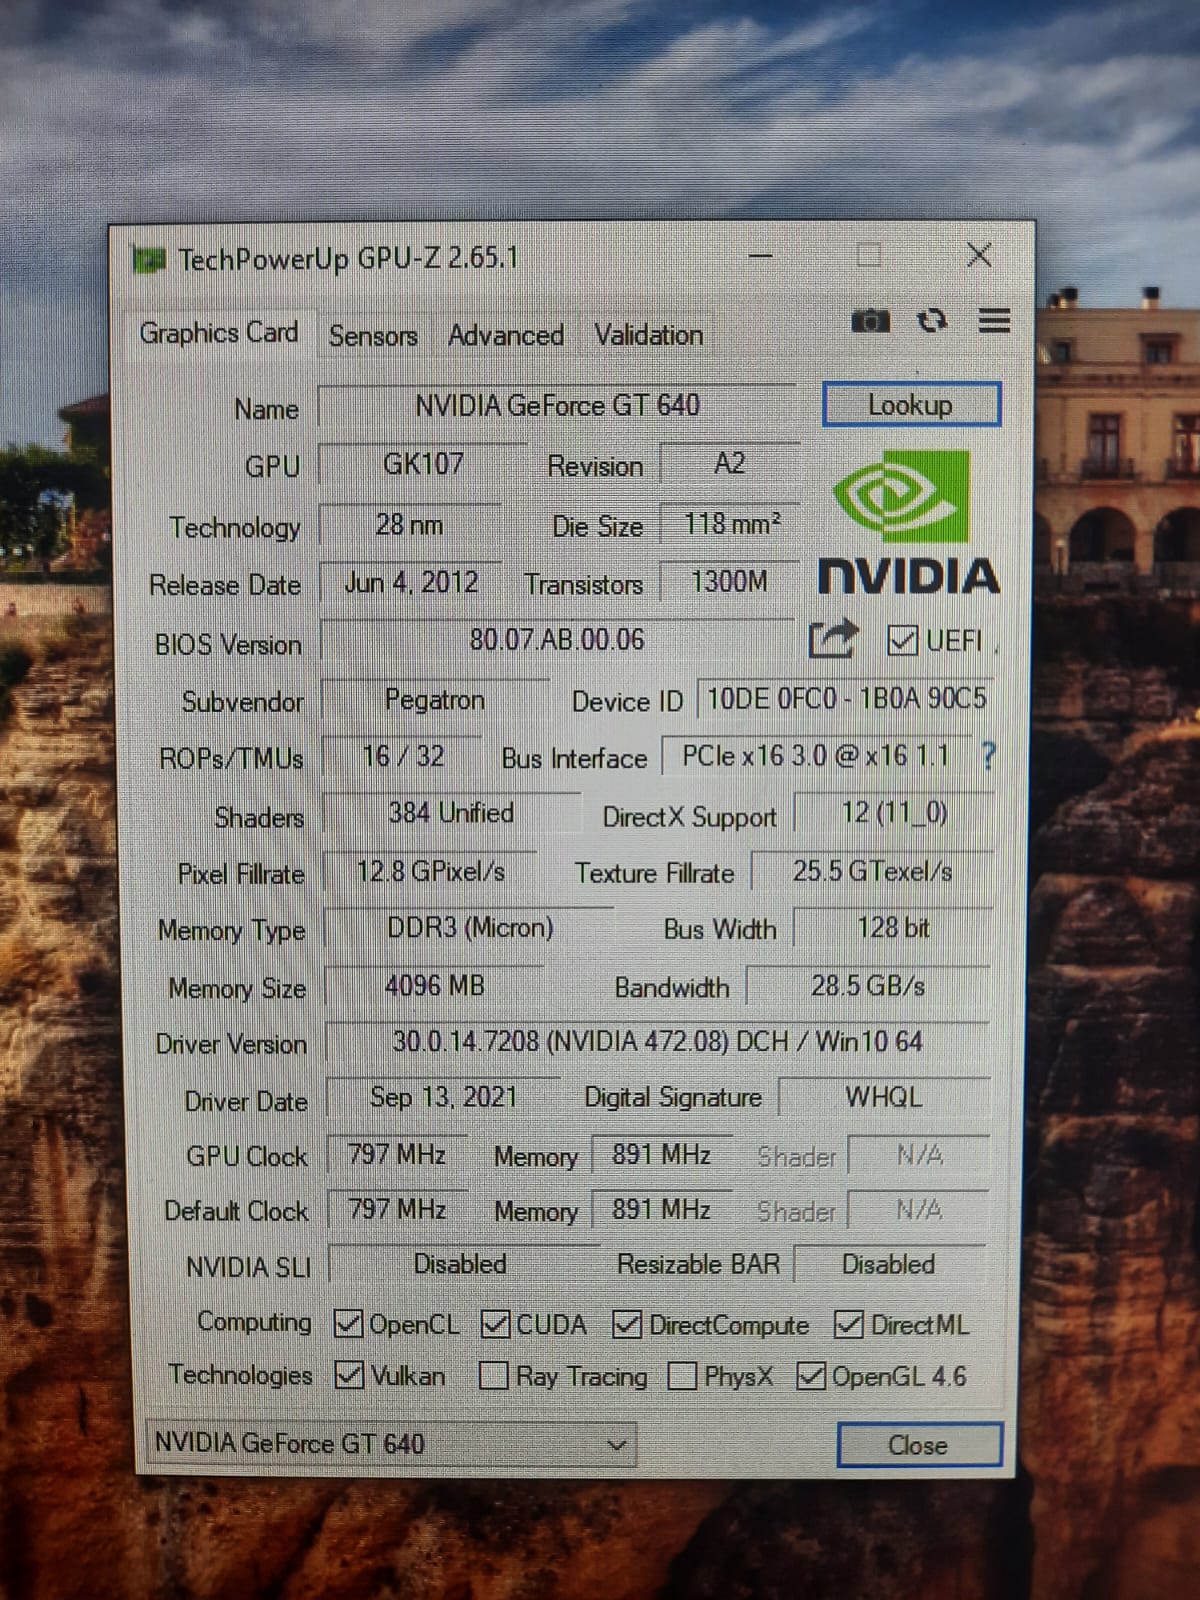Click the refresh icon in GPU-Z
Viewport: 1200px width, 1600px height.
pyautogui.click(x=932, y=321)
